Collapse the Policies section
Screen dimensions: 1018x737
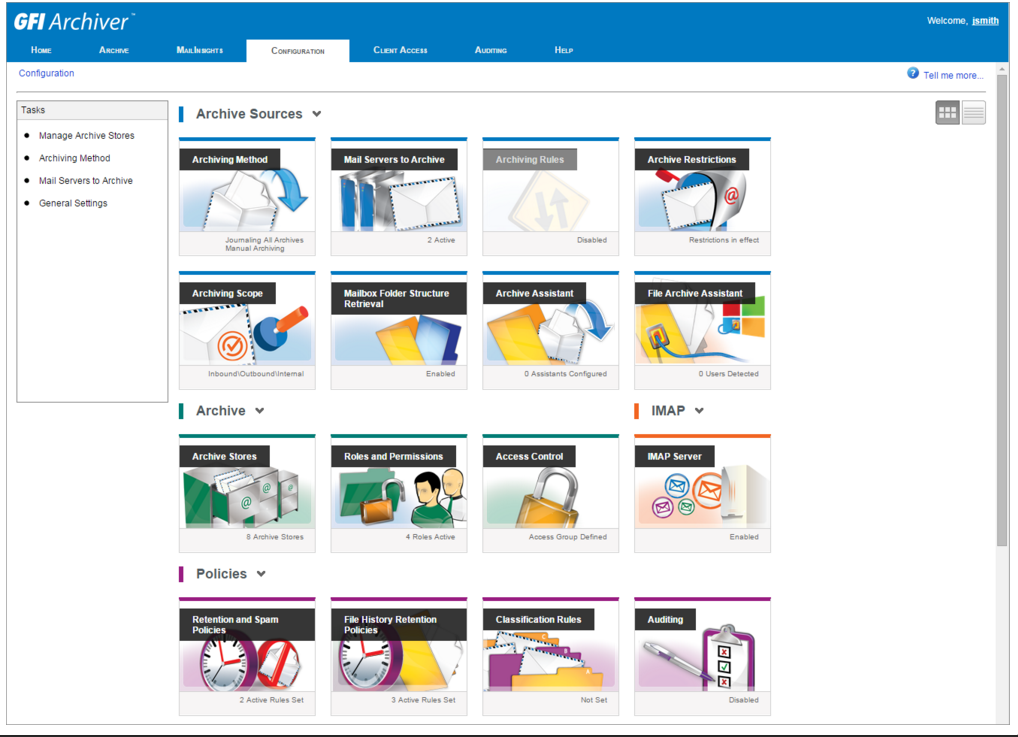coord(262,574)
